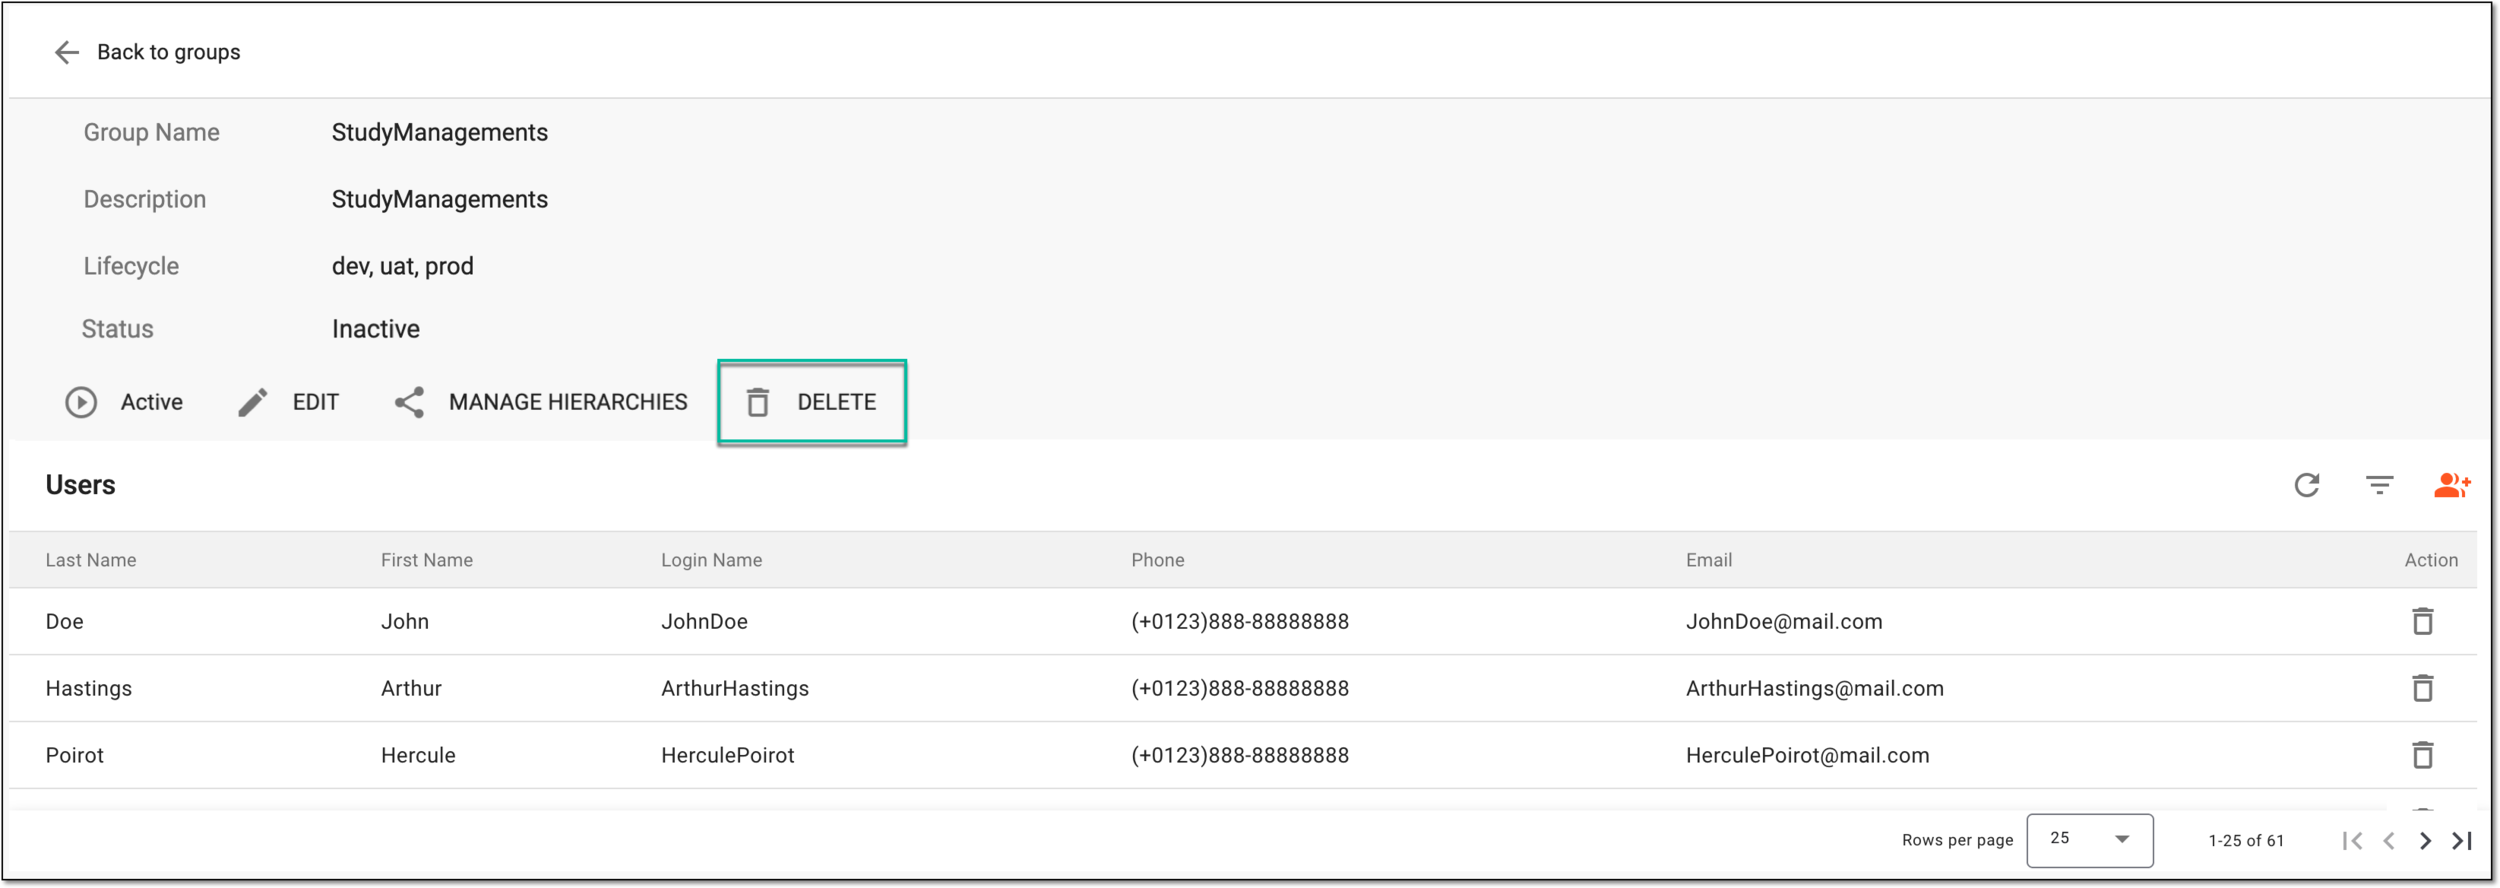Screen dimensions: 2500x888
Task: Sort by First Name column header
Action: (x=427, y=560)
